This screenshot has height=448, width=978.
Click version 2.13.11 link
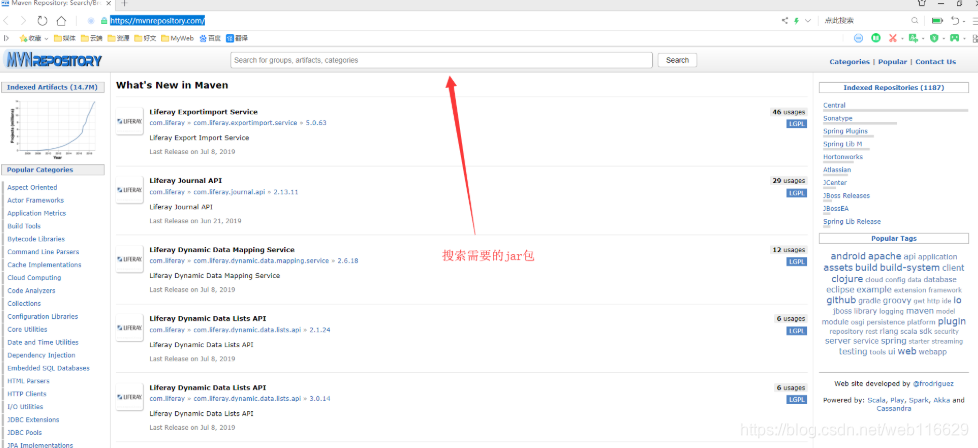(x=286, y=192)
